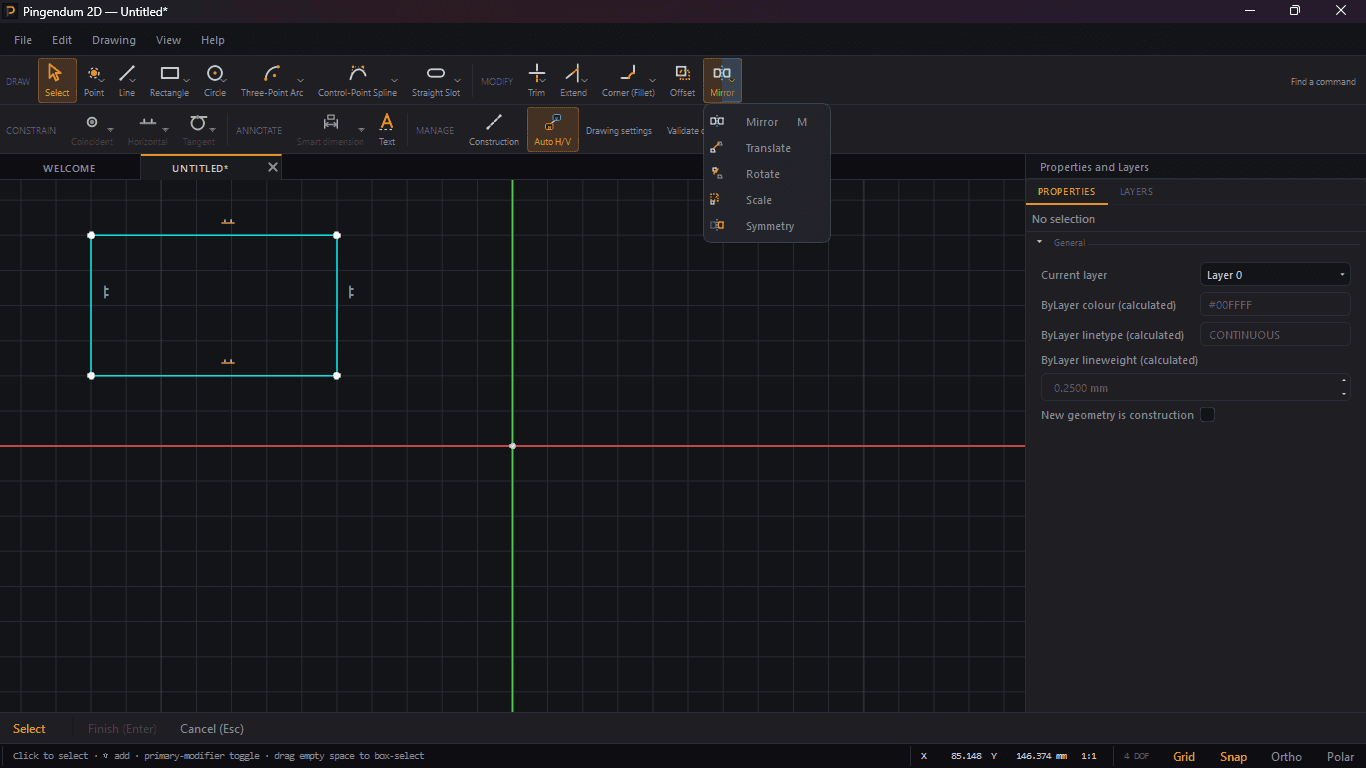1366x768 pixels.
Task: Click the origin point on canvas
Action: [x=512, y=446]
